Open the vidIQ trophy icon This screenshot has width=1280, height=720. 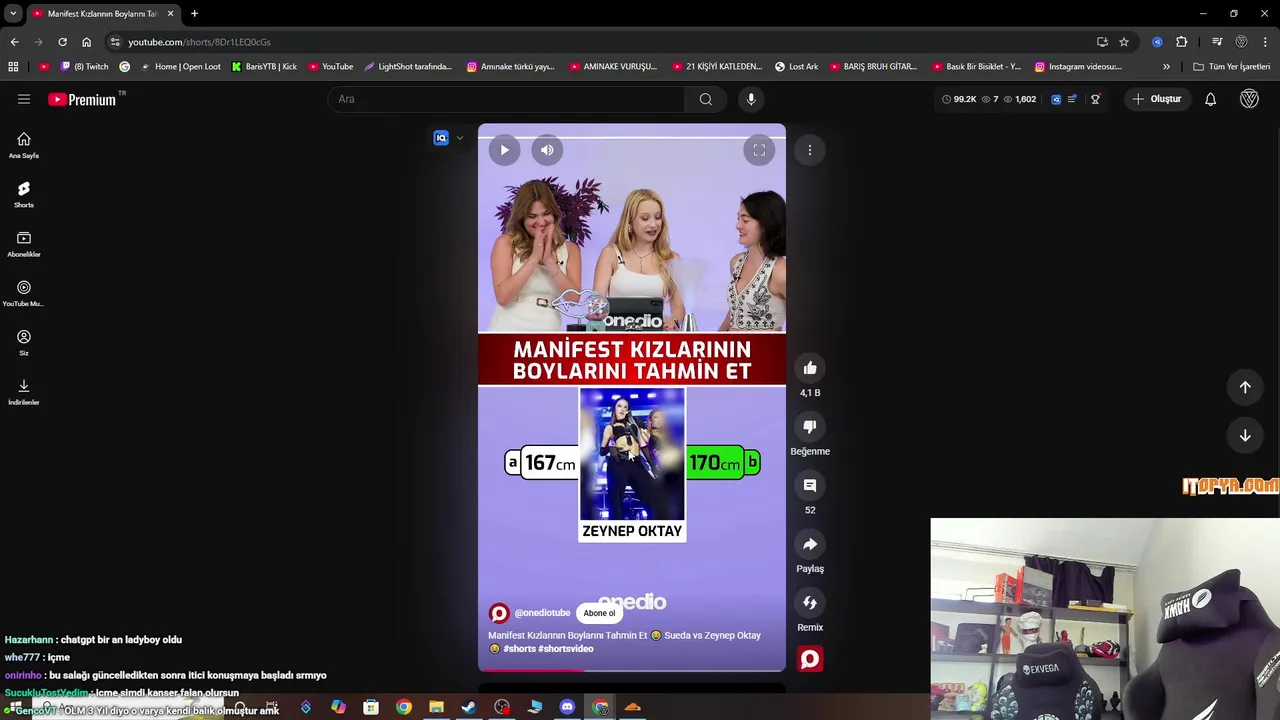(1095, 99)
